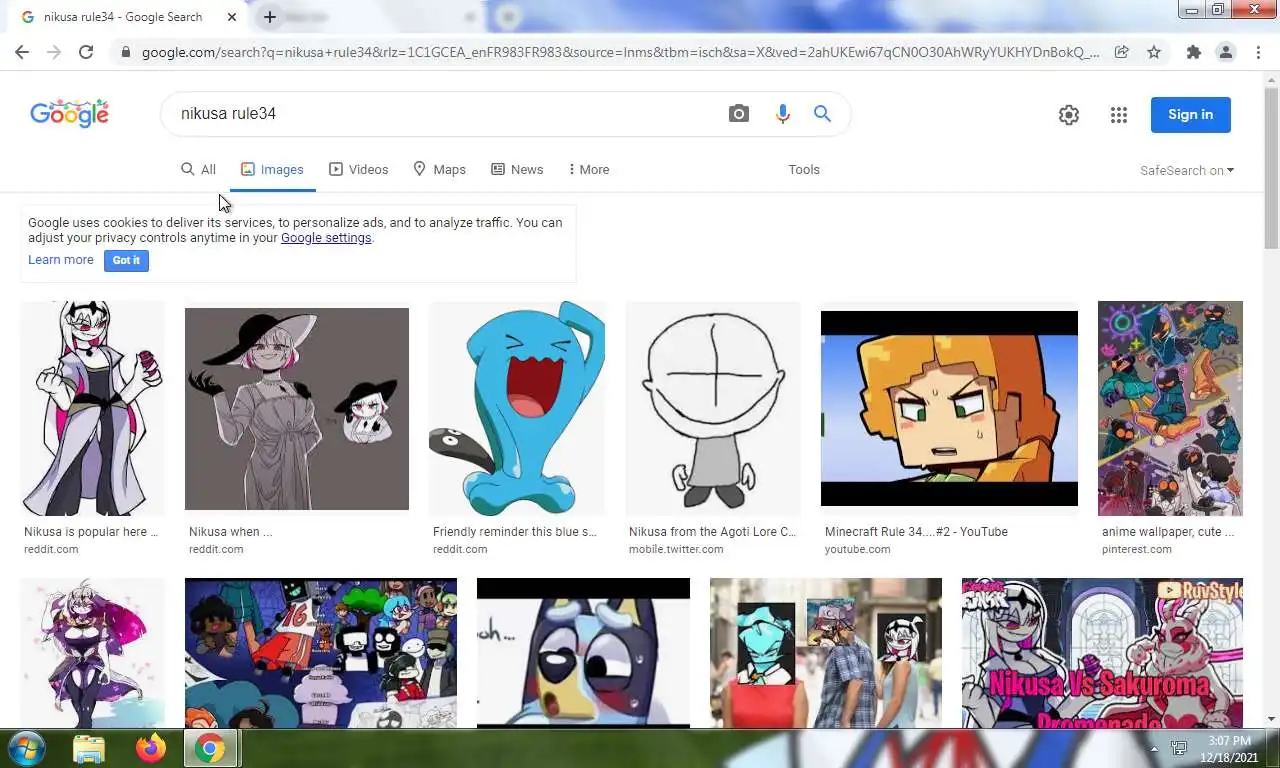Open the Google apps grid icon
Image resolution: width=1280 pixels, height=768 pixels.
1119,115
